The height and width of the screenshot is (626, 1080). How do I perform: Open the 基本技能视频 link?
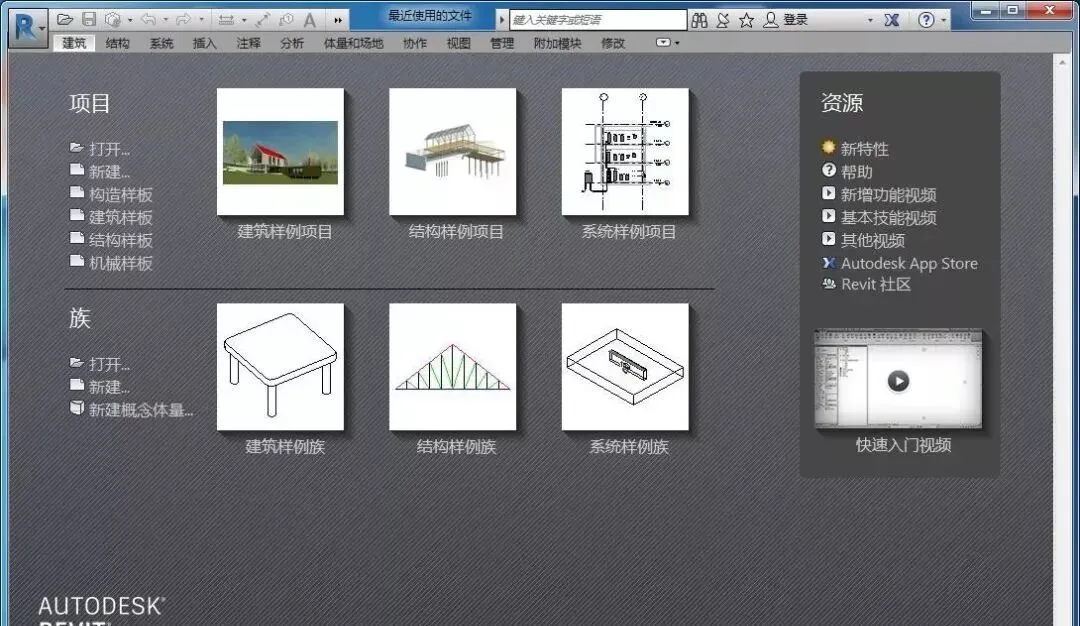point(880,217)
